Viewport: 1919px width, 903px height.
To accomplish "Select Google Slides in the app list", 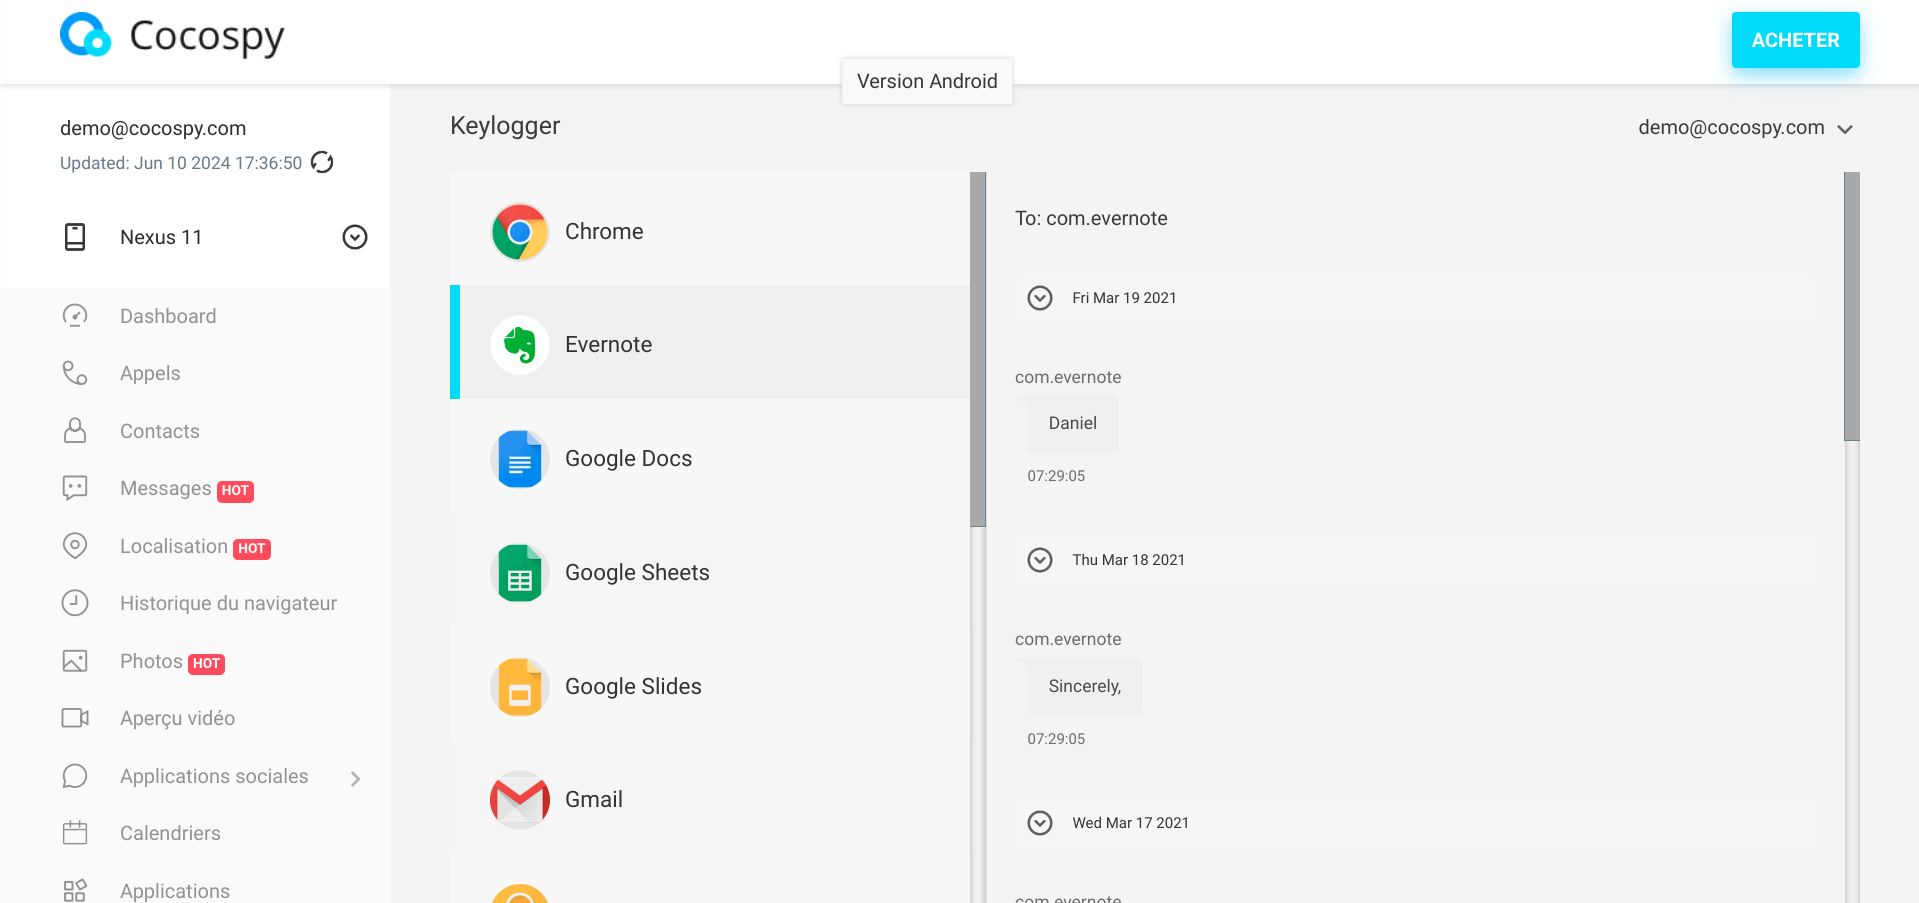I will pos(710,684).
